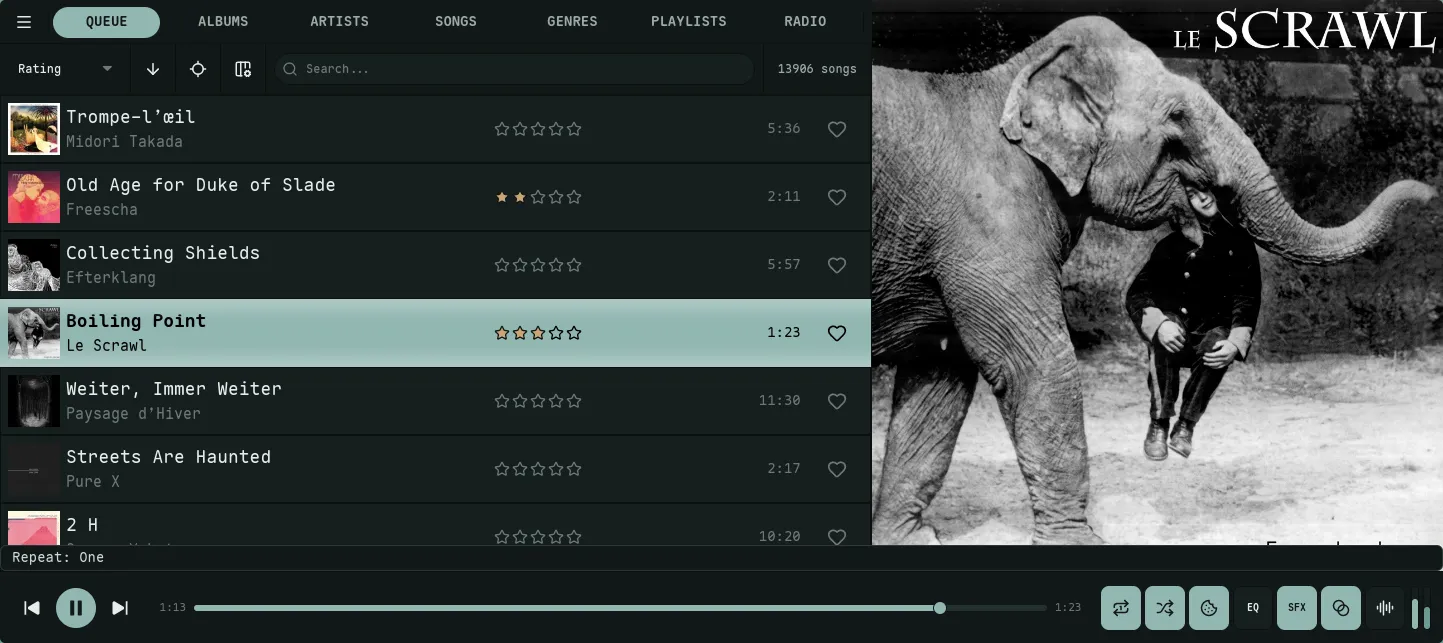This screenshot has width=1443, height=643.
Task: Skip to the previous track
Action: pyautogui.click(x=32, y=608)
